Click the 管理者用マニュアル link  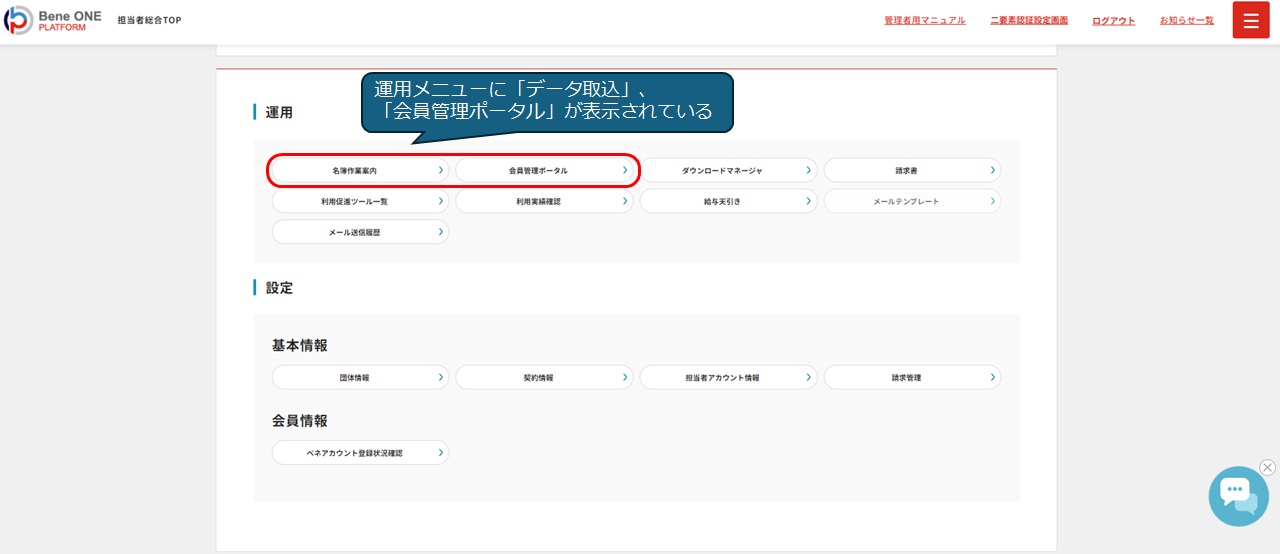point(924,21)
